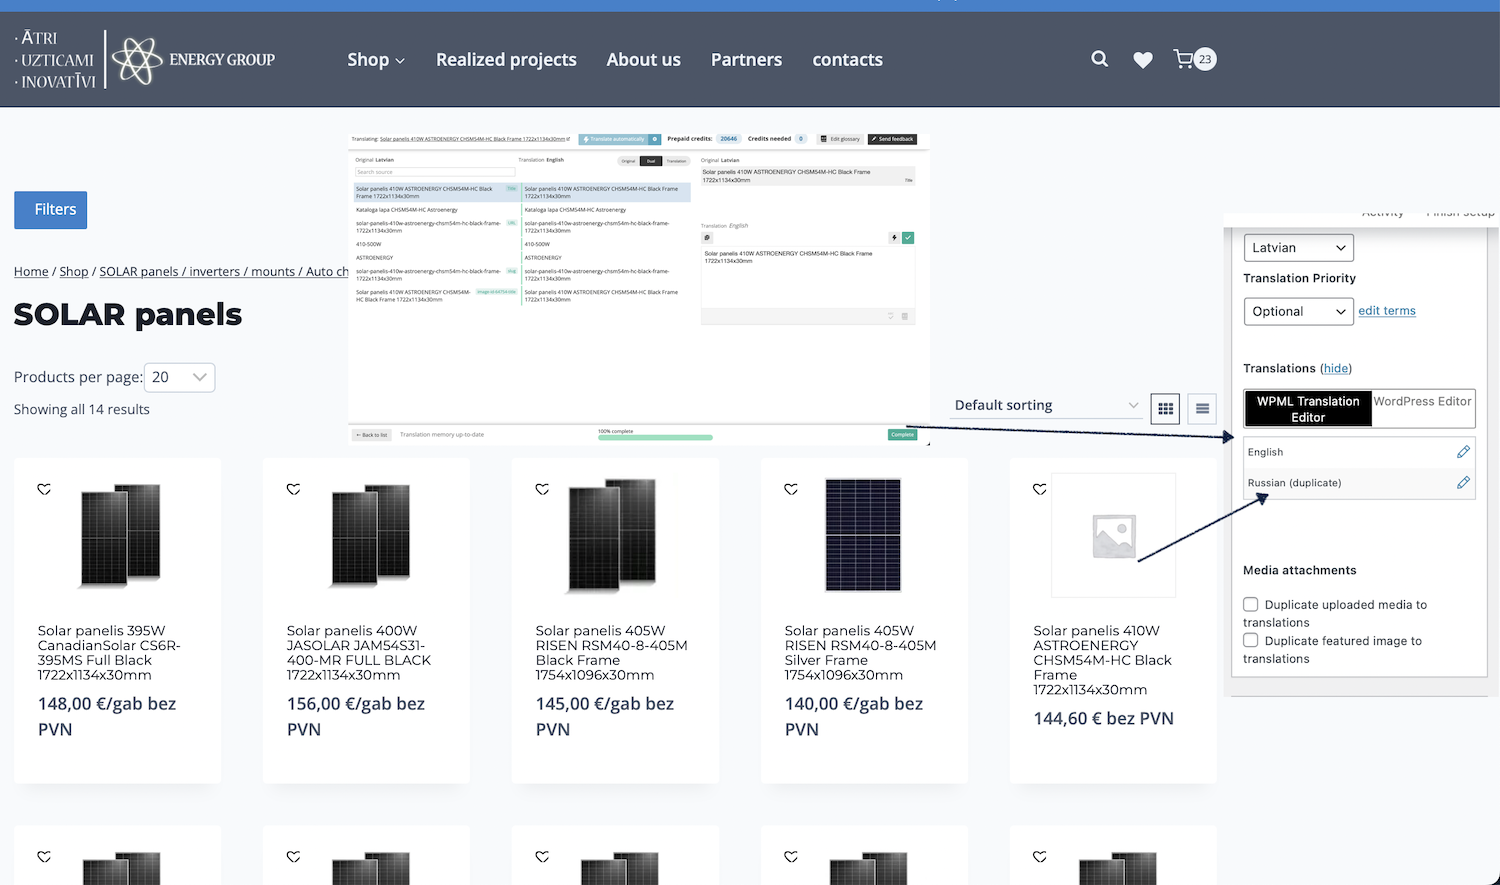Screen dimensions: 1500x885
Task: Click the hide link next to Translations
Action: click(1336, 369)
